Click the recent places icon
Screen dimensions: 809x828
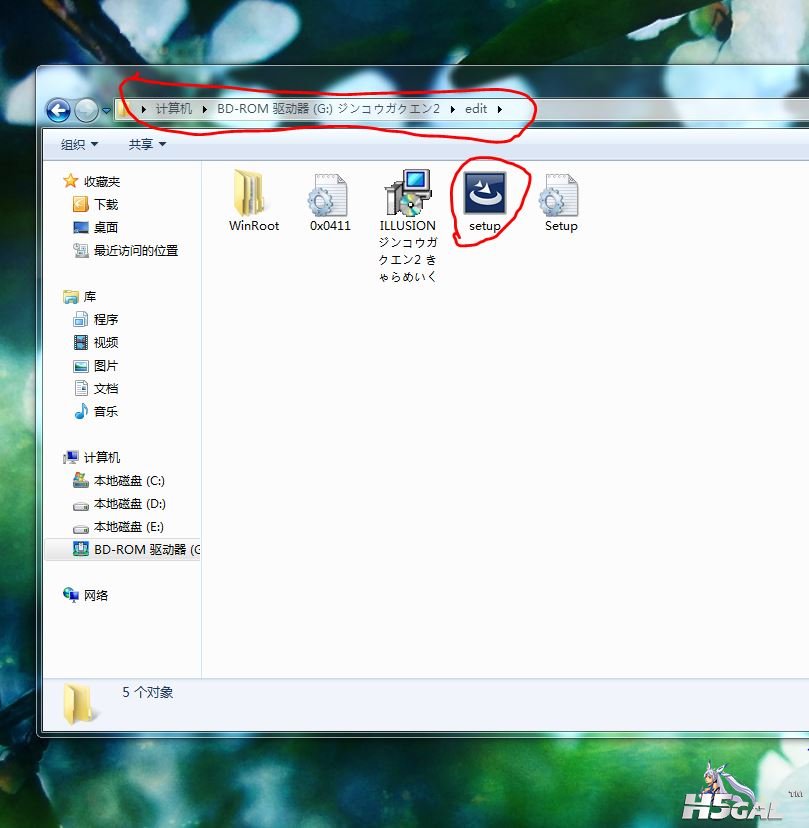pos(81,250)
